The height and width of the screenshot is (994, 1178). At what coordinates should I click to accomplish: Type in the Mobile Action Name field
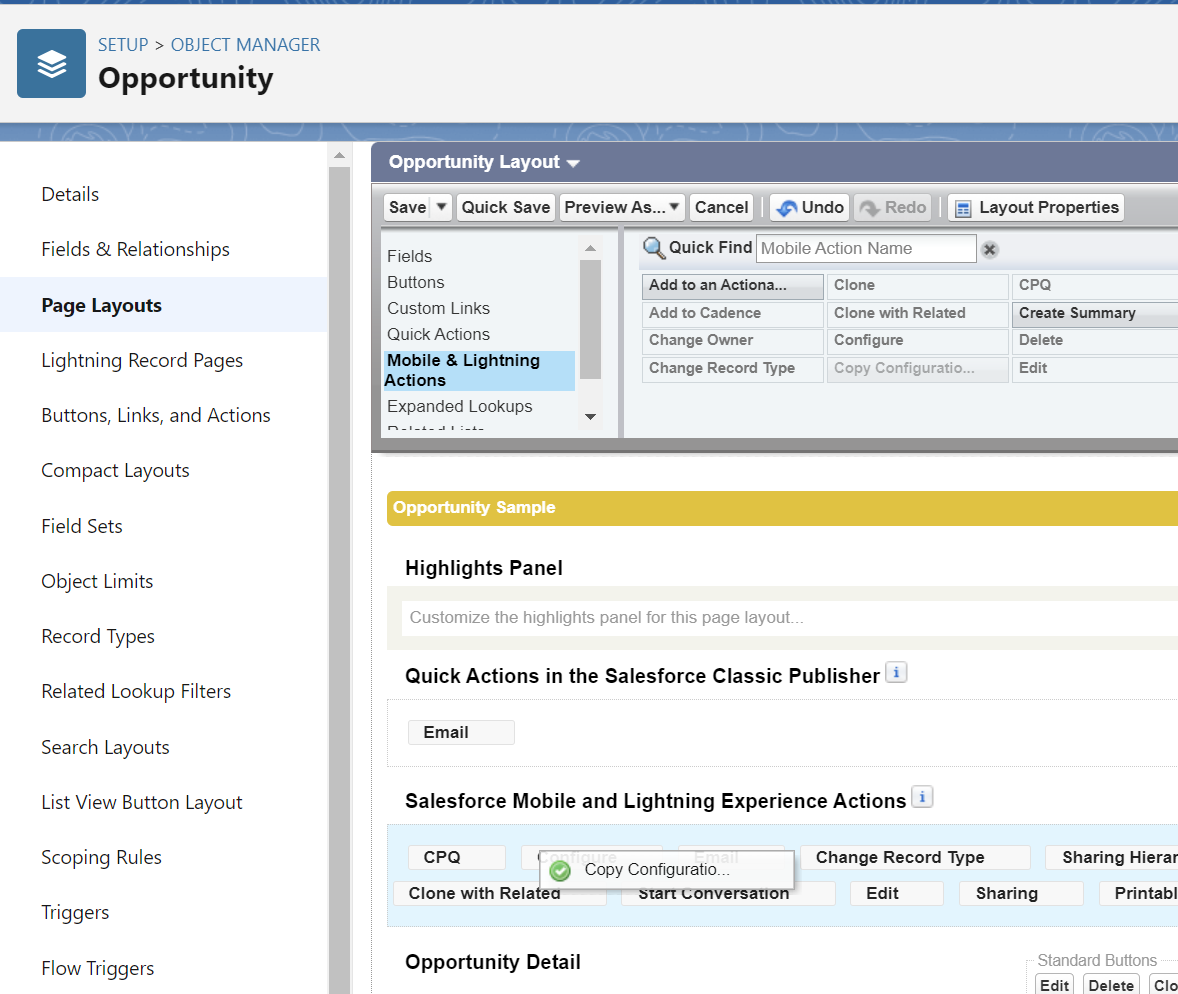[865, 249]
